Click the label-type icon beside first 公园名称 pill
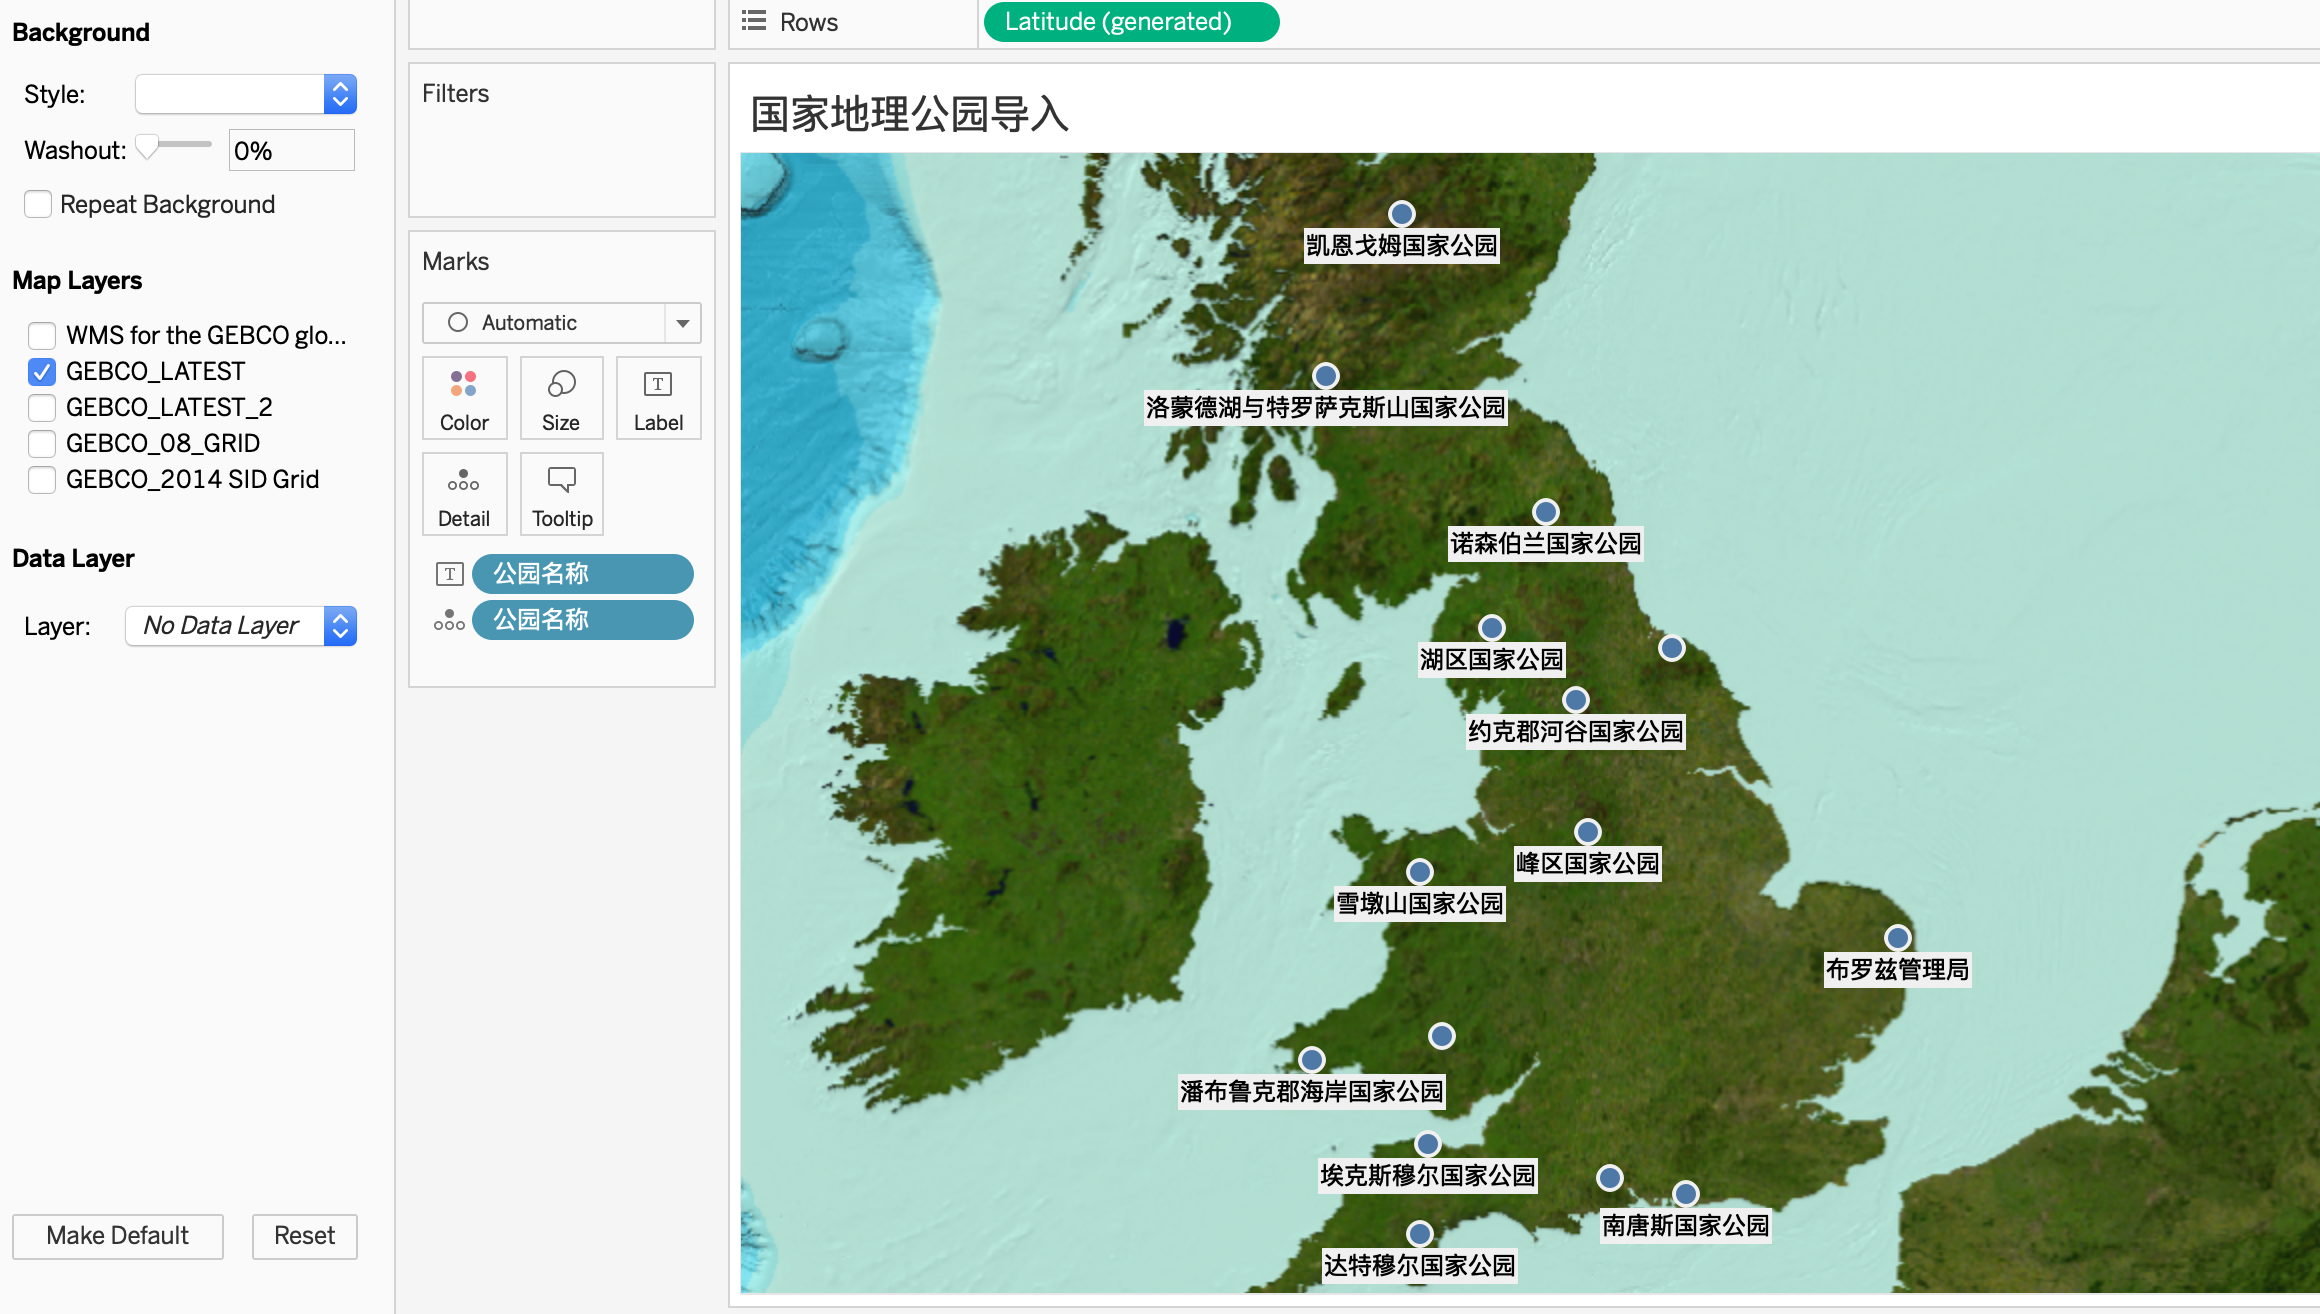Viewport: 2320px width, 1314px height. [x=449, y=574]
